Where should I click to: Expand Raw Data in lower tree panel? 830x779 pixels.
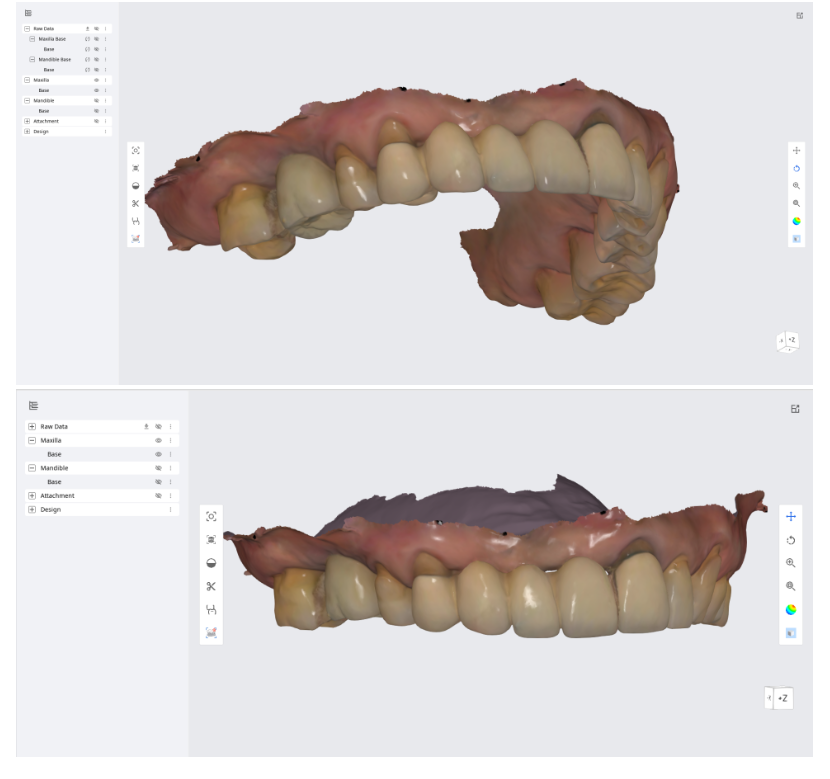[32, 426]
